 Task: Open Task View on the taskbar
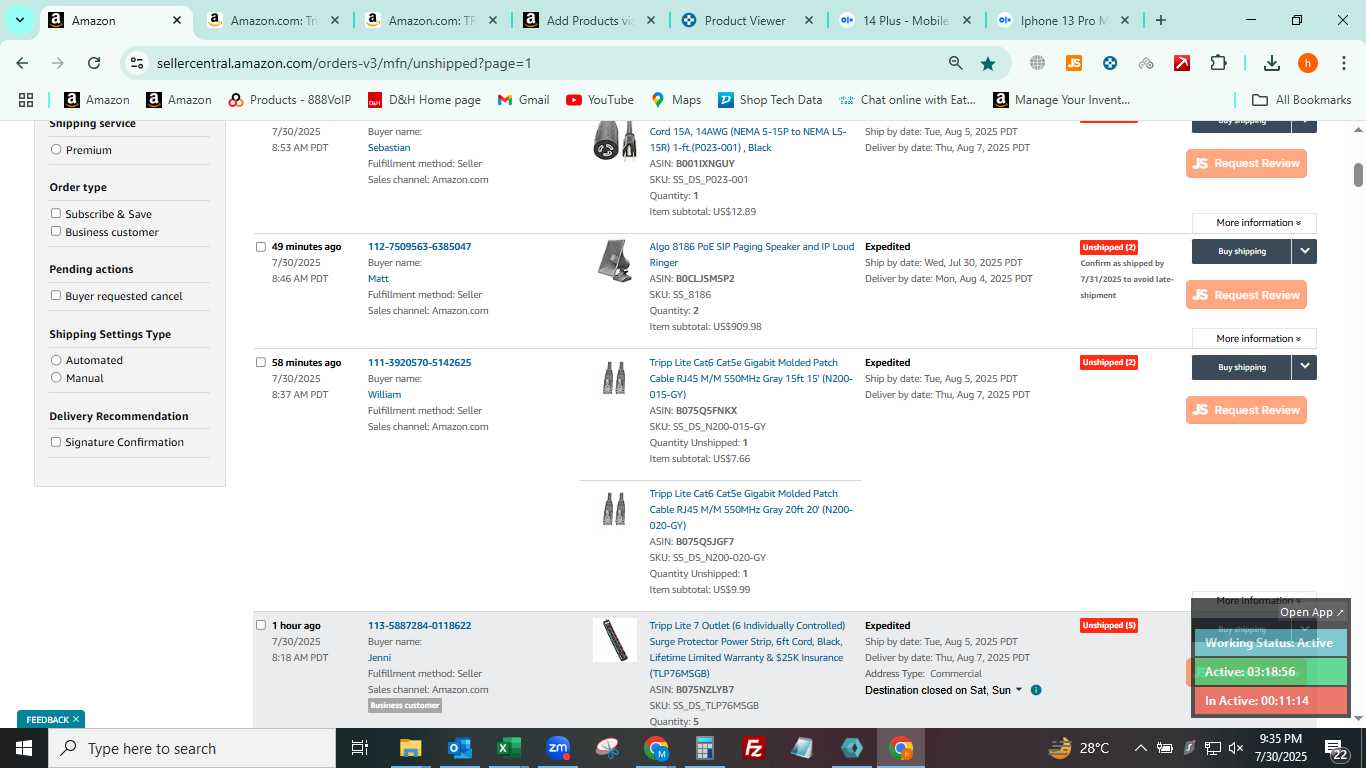coord(360,748)
